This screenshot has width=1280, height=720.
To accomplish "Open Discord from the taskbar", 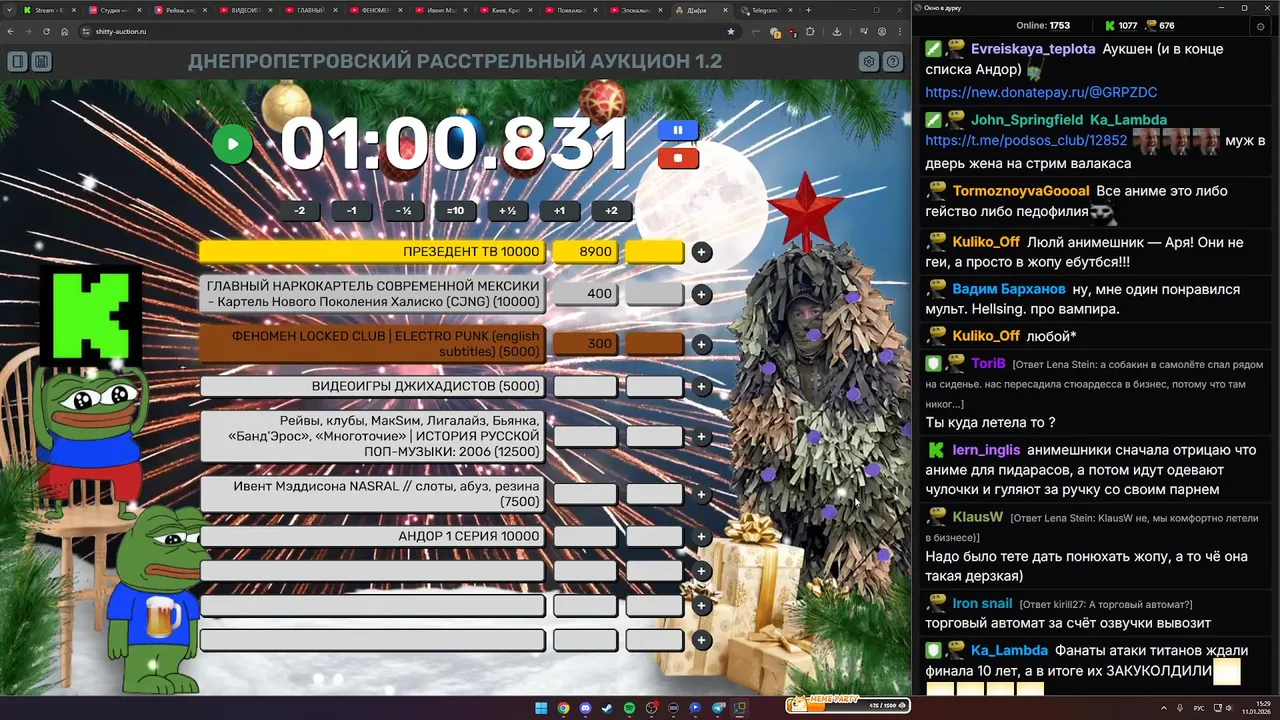I will click(585, 708).
